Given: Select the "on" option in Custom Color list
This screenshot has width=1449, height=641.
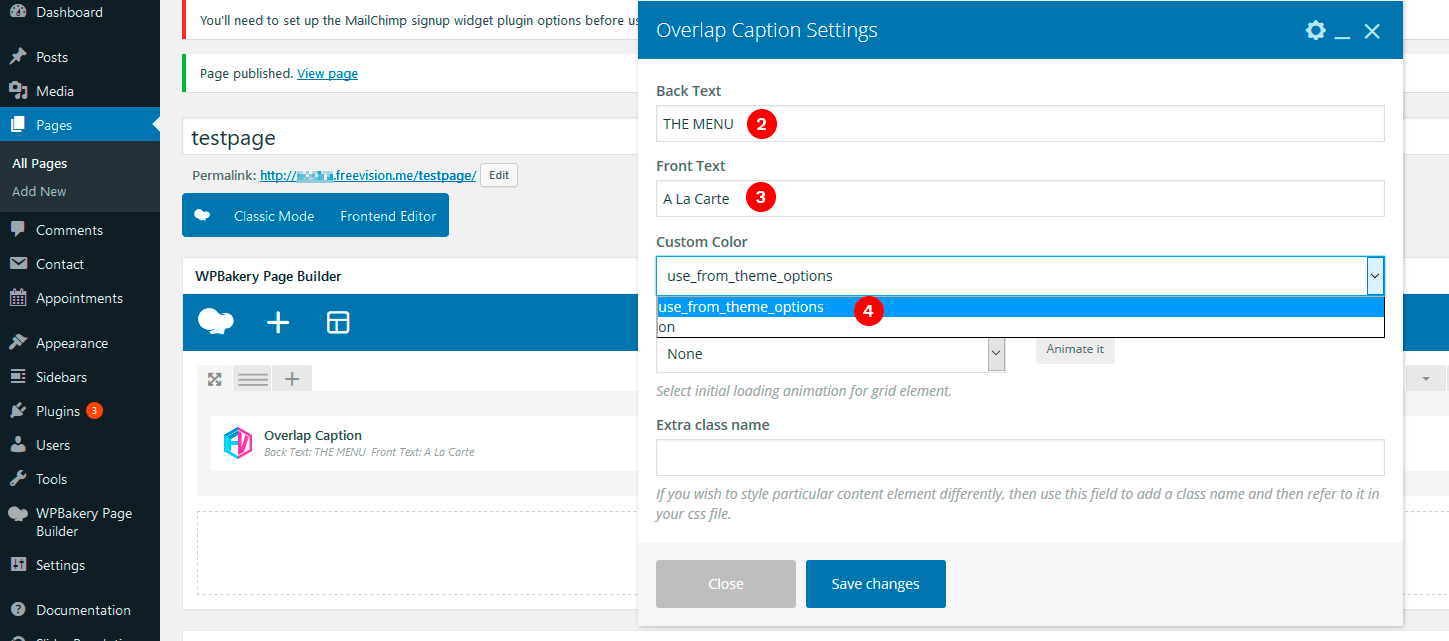Looking at the screenshot, I should pos(667,327).
